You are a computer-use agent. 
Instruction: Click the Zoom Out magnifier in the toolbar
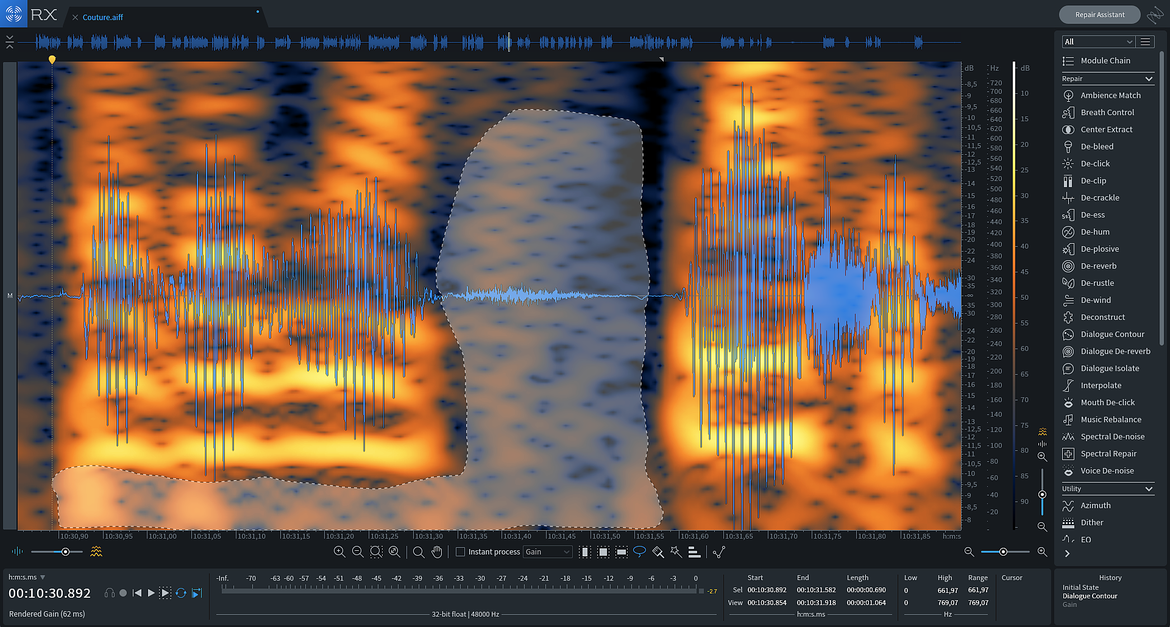click(x=357, y=552)
